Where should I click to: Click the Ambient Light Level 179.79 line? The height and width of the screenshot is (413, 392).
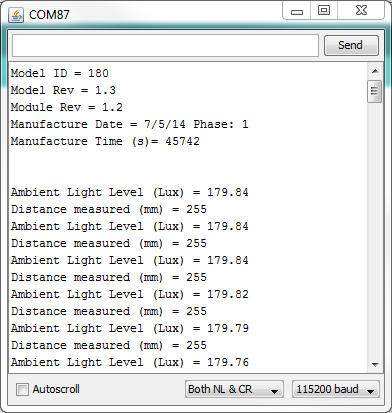[x=130, y=328]
